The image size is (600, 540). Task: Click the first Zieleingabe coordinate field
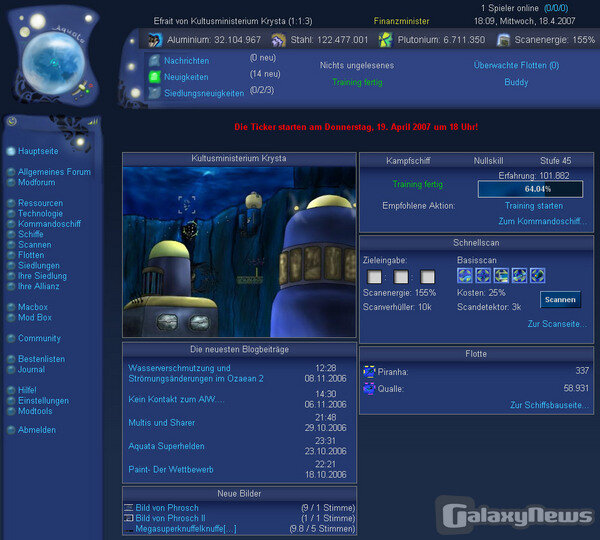coord(374,276)
